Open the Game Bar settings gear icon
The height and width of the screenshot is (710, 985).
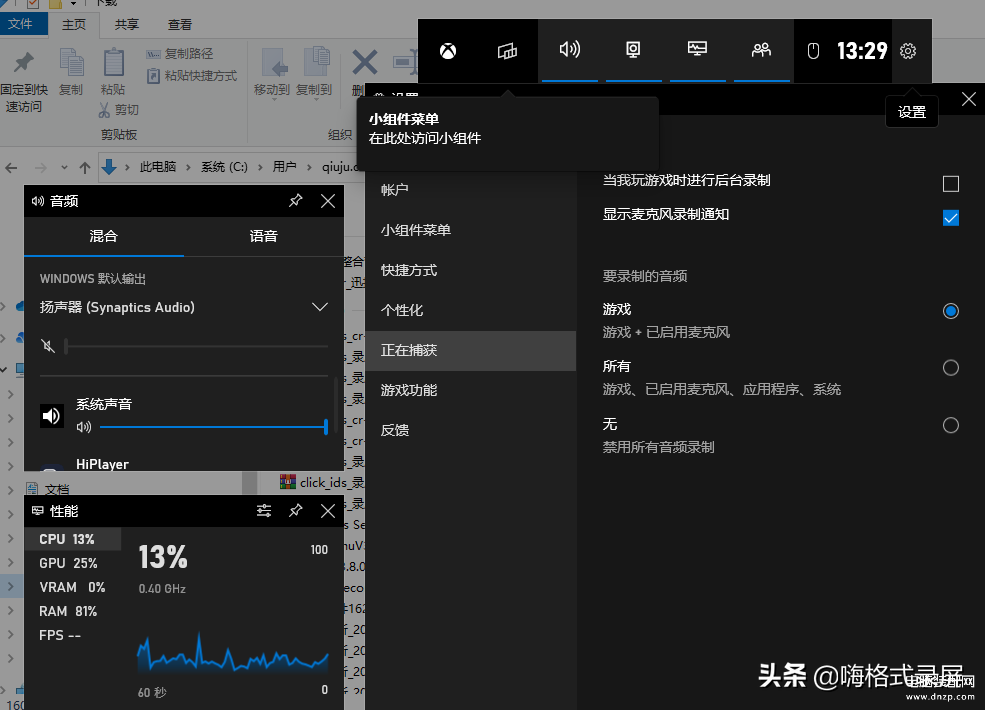(908, 51)
